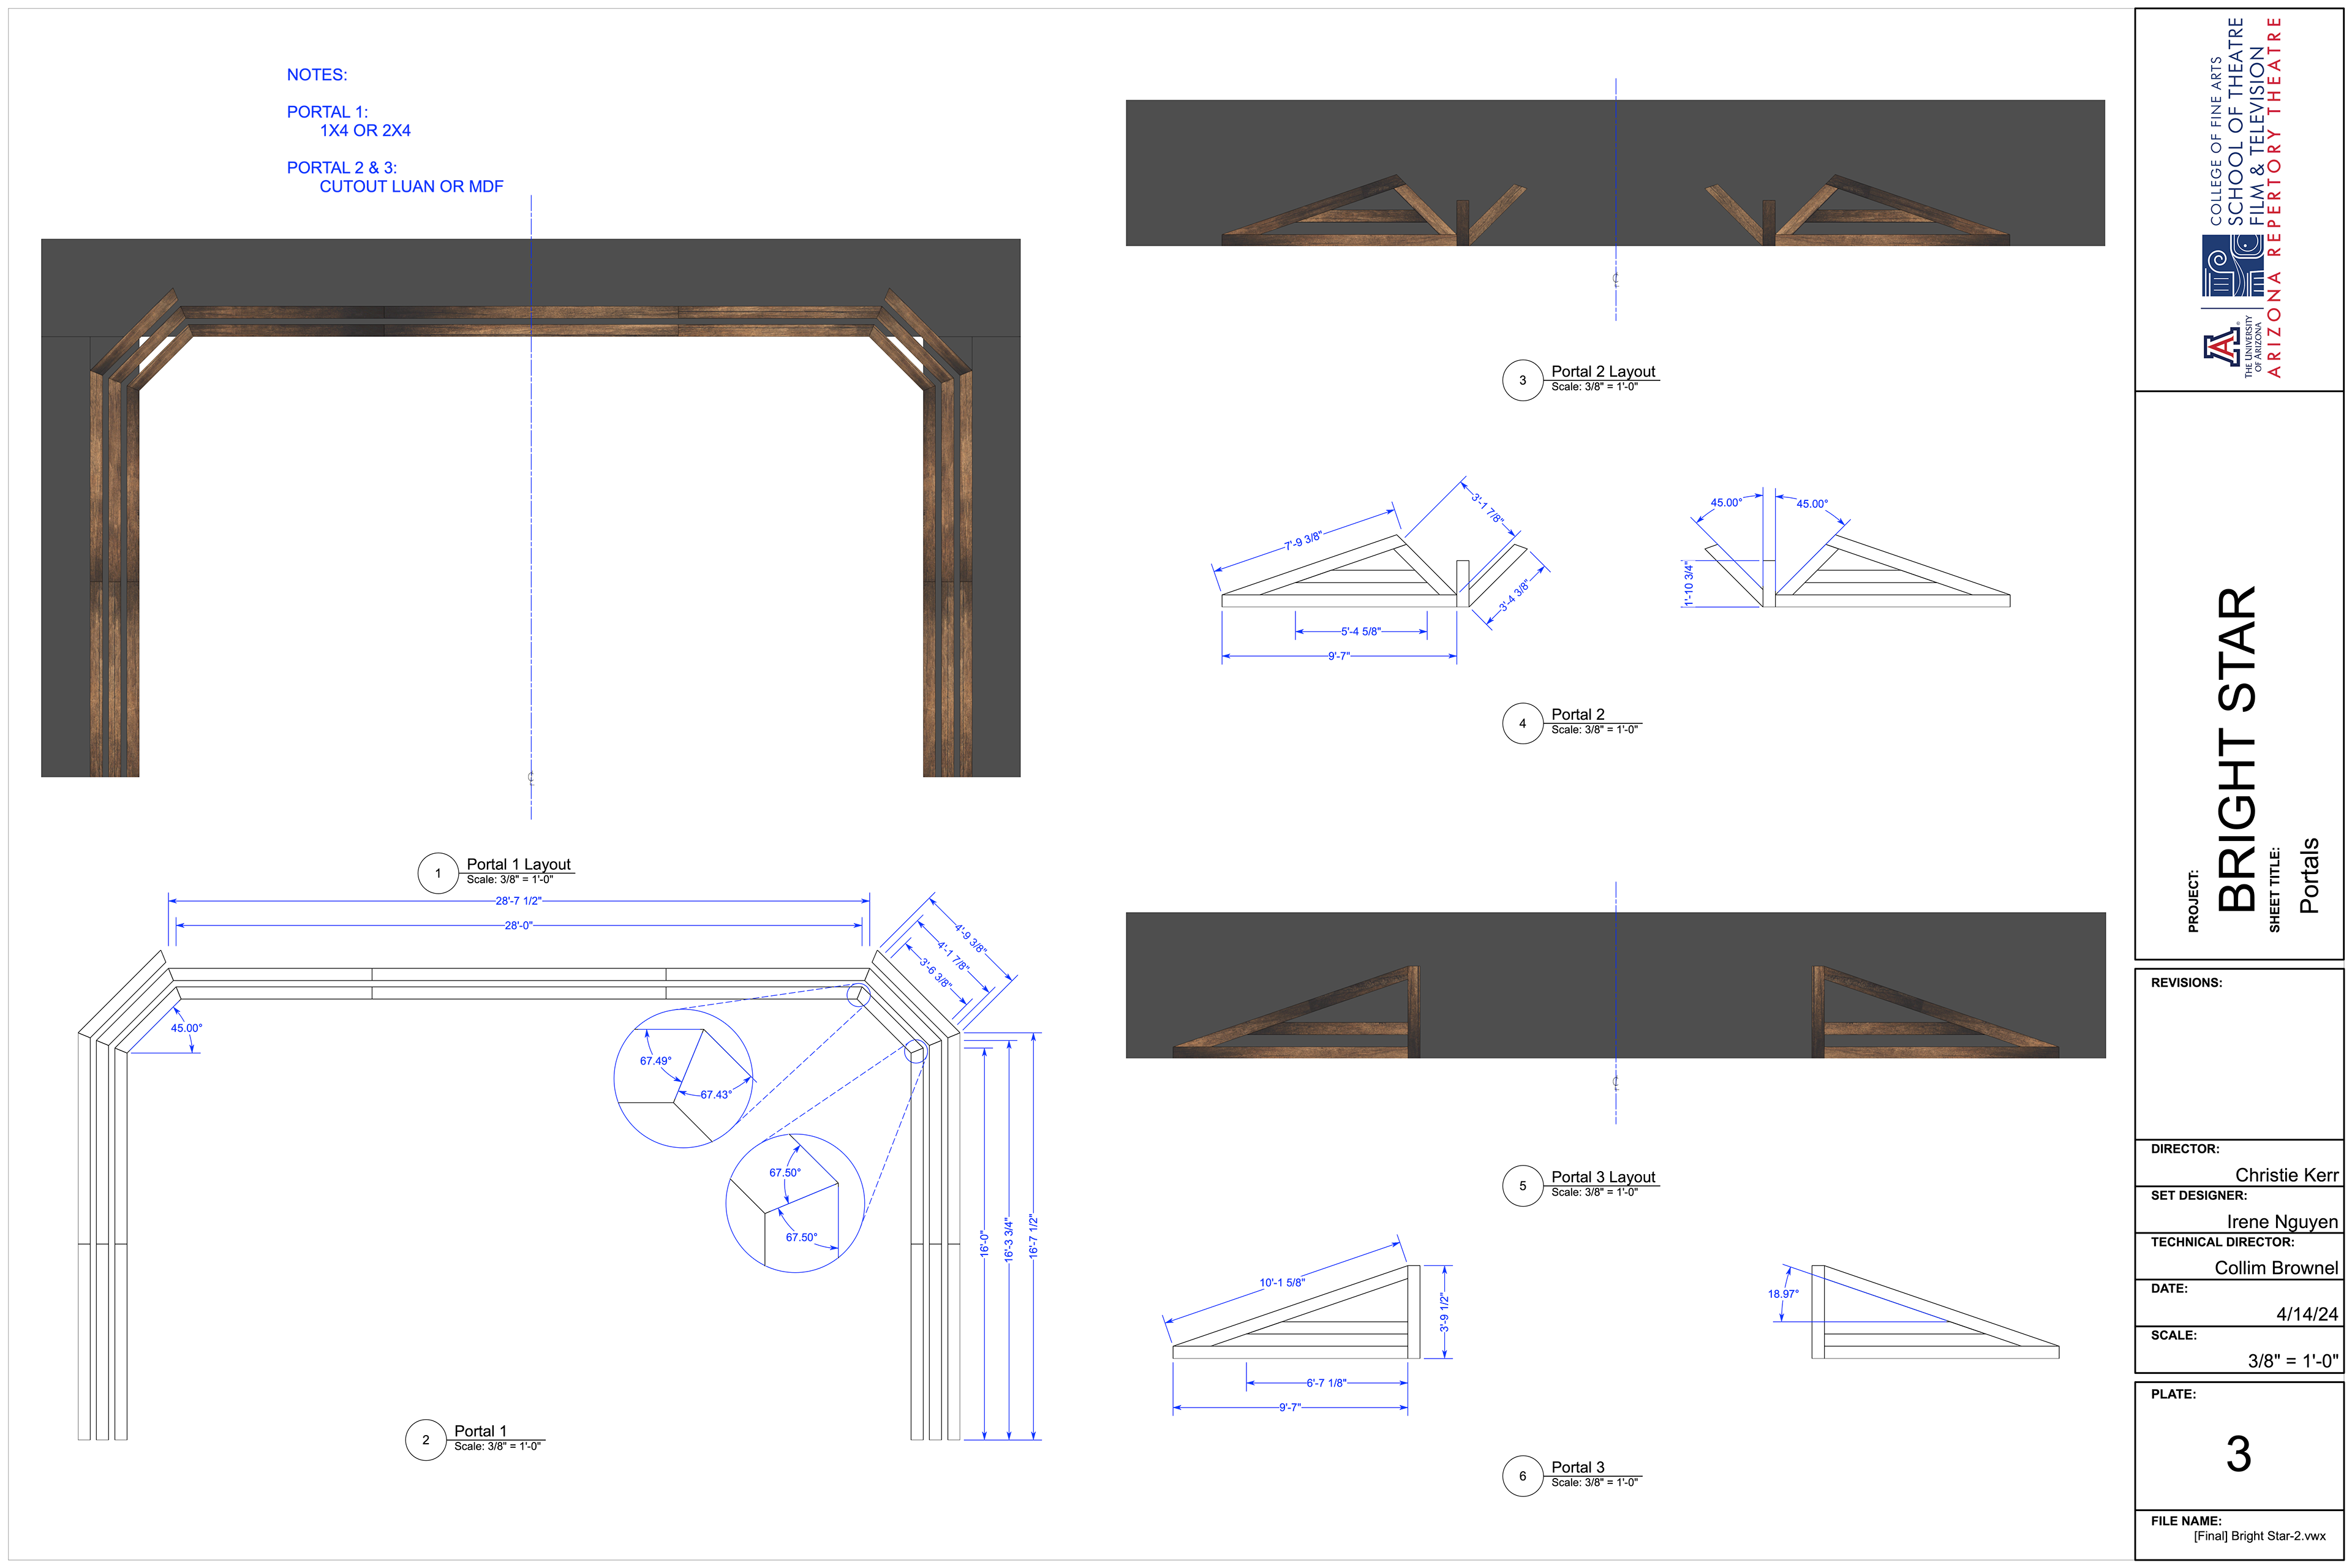Screen dimensions: 2352x1568
Task: Click the University of Arizona 'A' logo
Action: click(x=2222, y=348)
